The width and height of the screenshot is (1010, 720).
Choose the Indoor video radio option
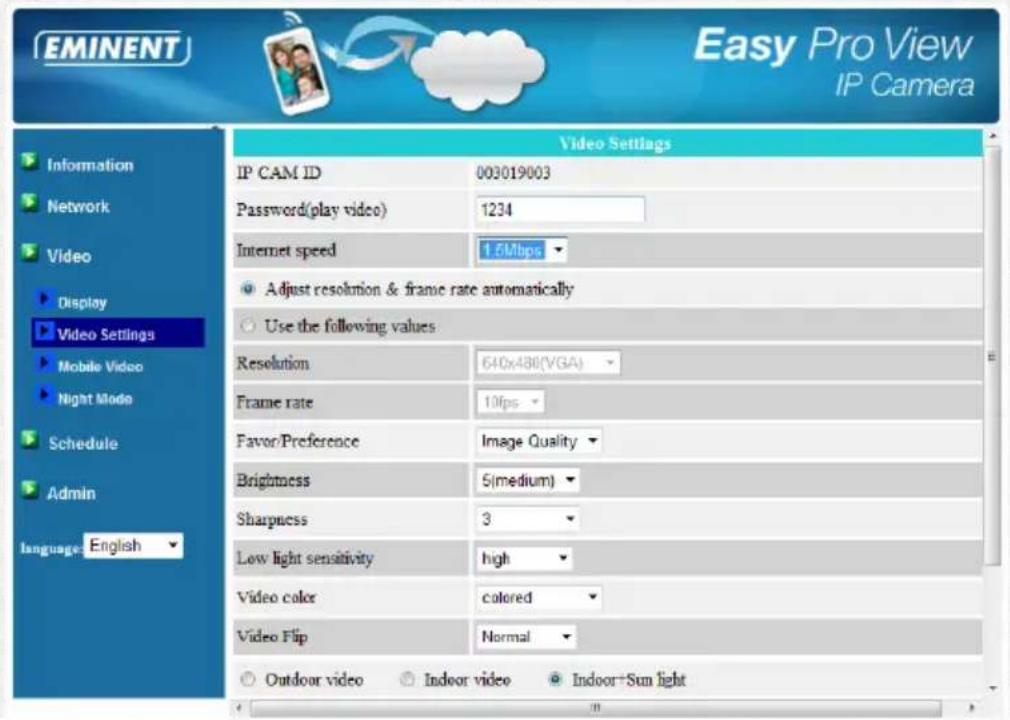pyautogui.click(x=407, y=679)
